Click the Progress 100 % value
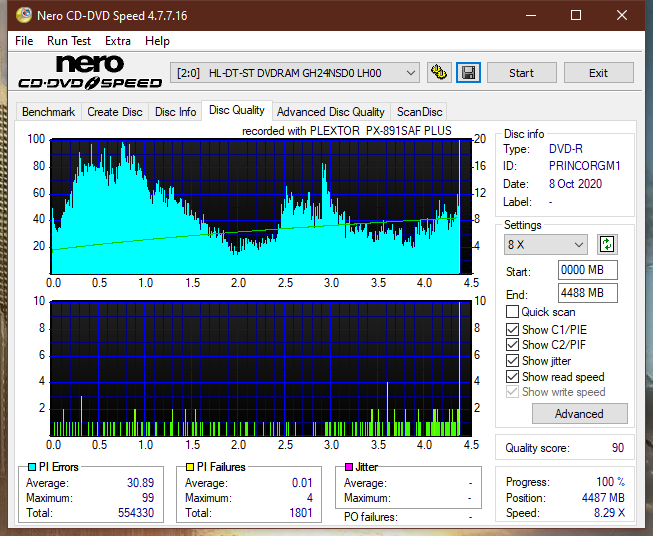653x536 pixels. click(x=611, y=482)
